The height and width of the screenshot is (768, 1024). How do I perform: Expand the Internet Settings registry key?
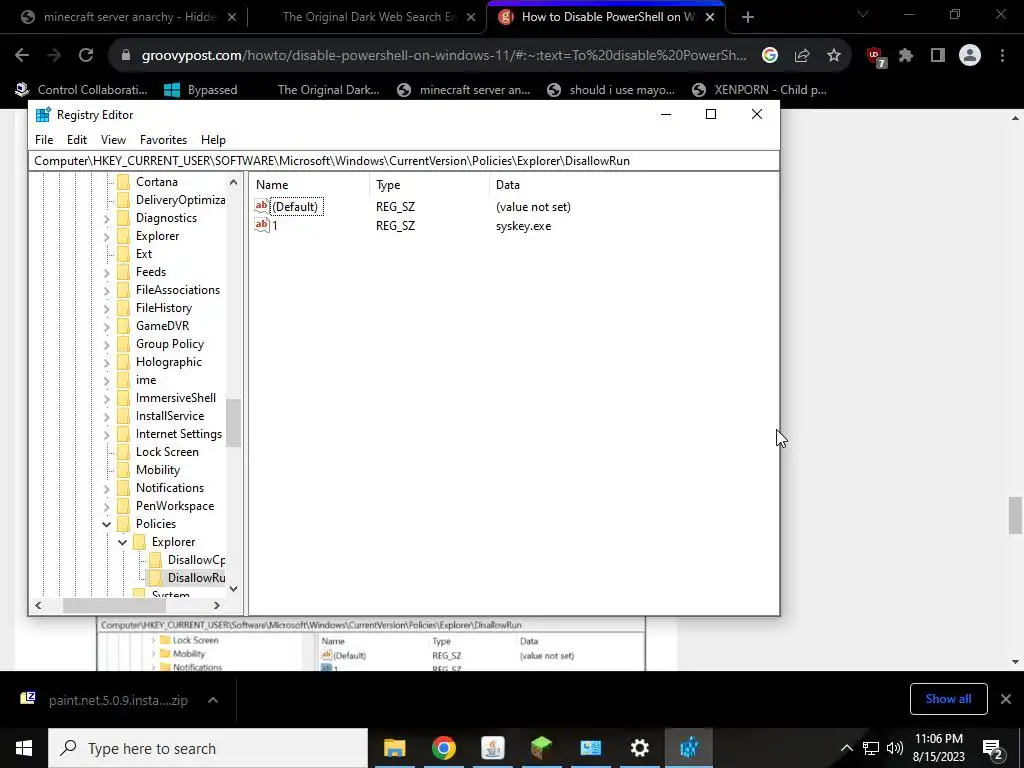[x=106, y=434]
